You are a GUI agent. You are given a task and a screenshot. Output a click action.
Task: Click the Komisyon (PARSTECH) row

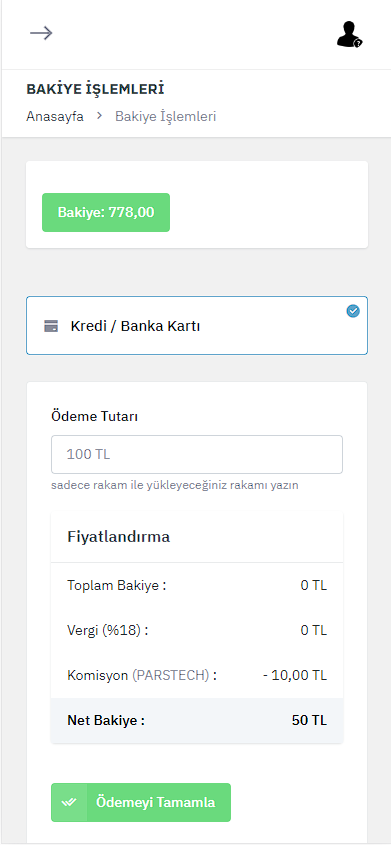point(197,675)
